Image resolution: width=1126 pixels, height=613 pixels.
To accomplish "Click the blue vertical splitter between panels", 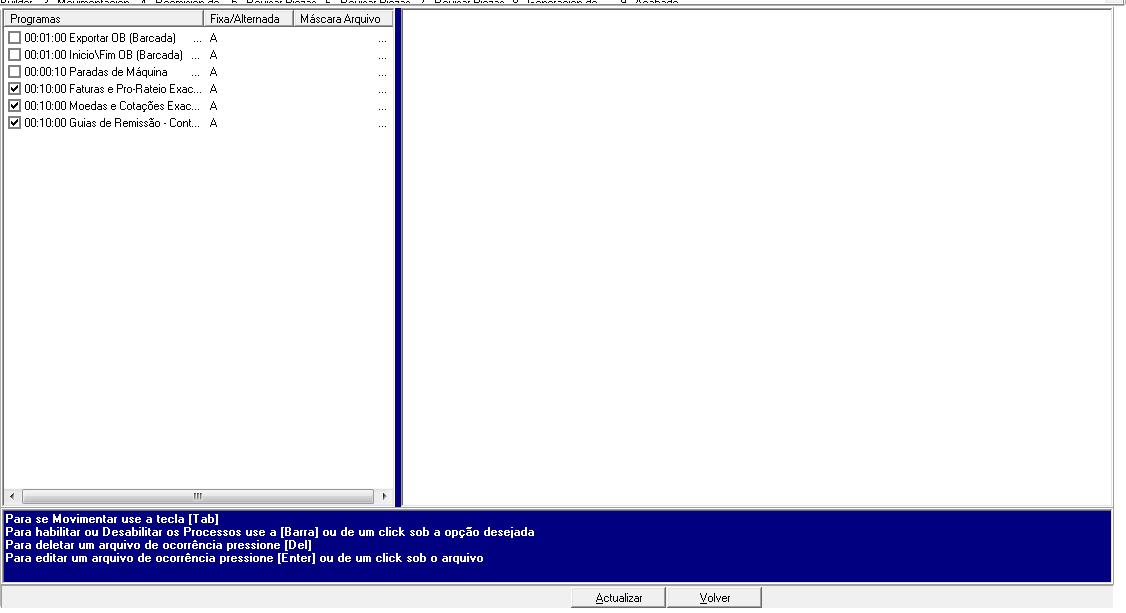I will (397, 258).
